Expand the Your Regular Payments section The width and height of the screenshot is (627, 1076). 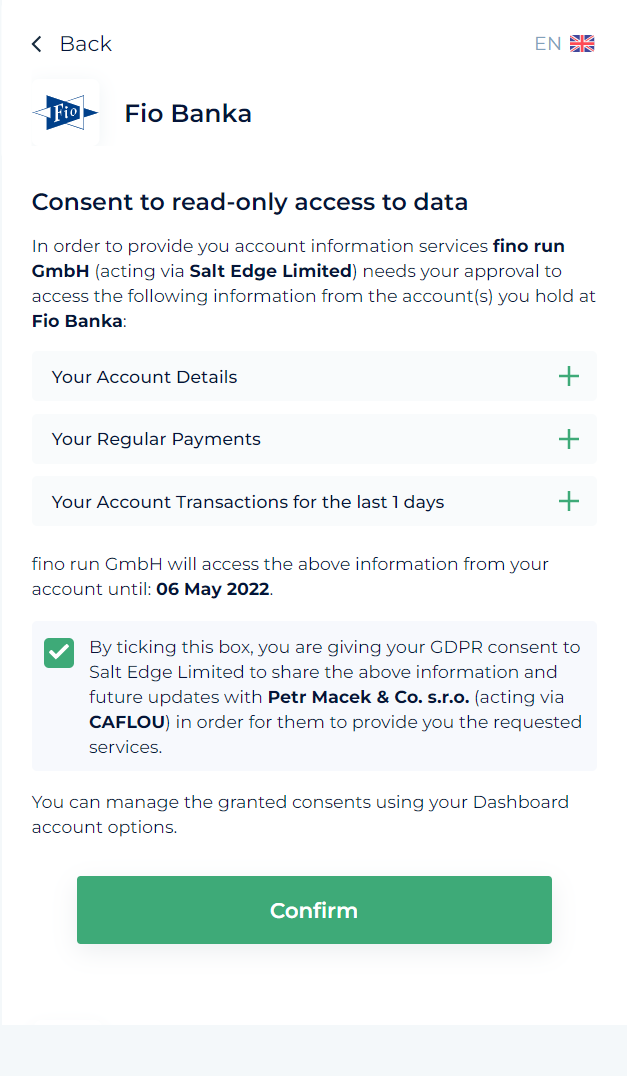(x=156, y=439)
